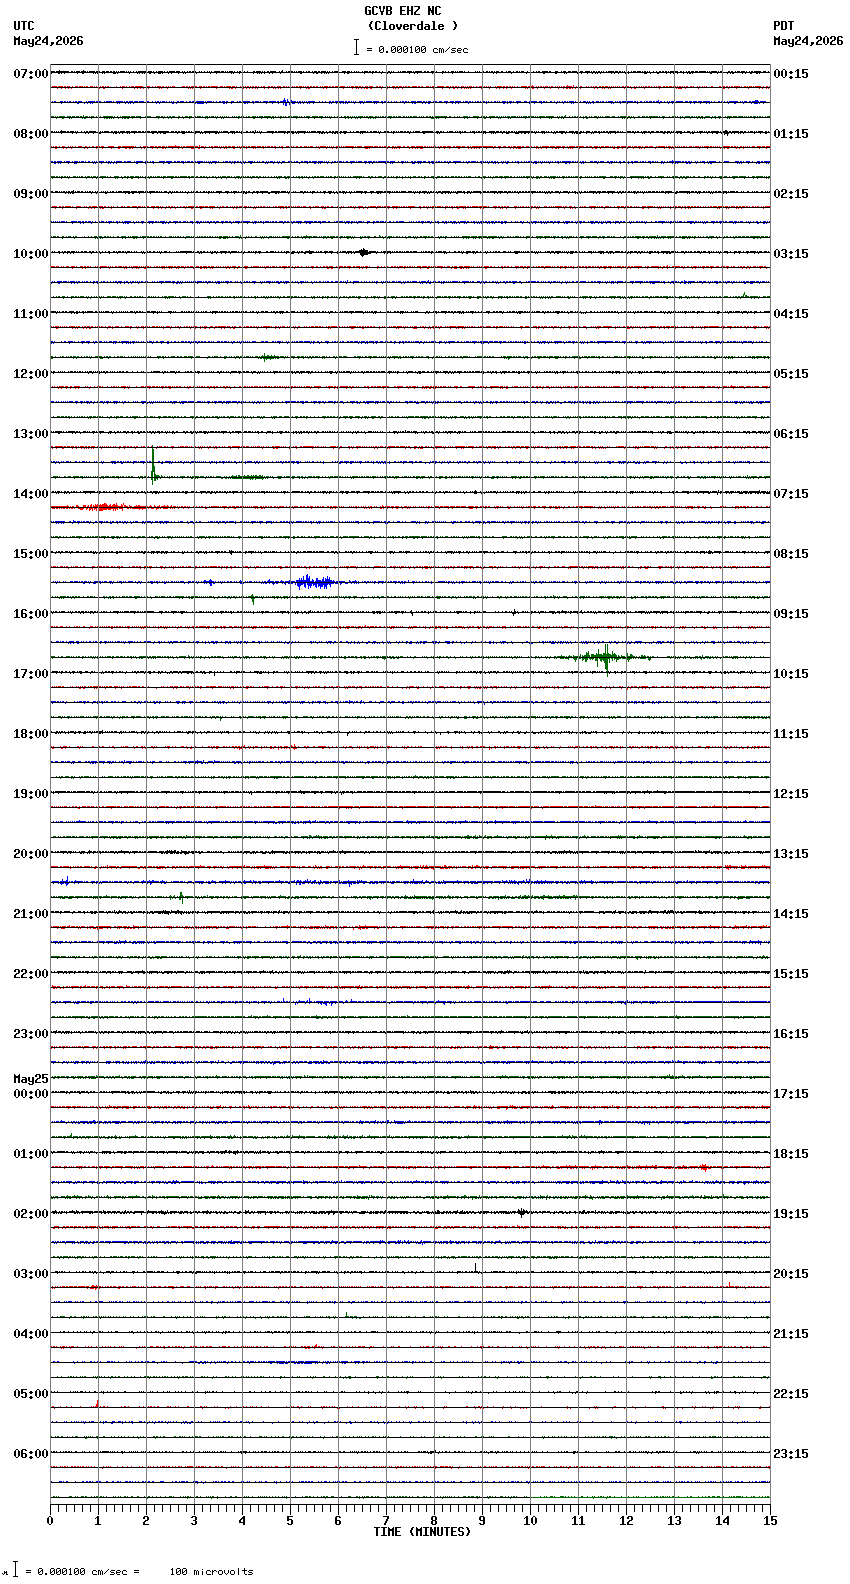Screen dimensions: 850x1584
Task: Click the 10:15 PDT time label
Action: (791, 674)
